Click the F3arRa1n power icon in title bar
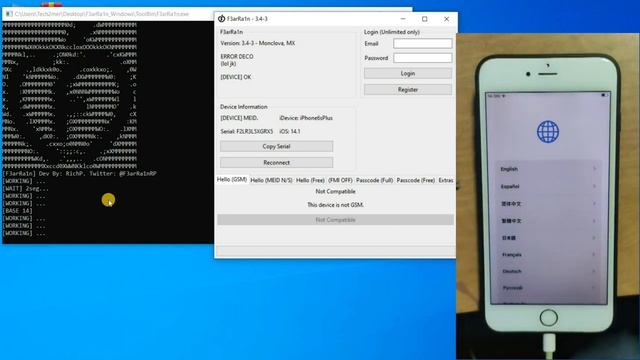Viewport: 640px width, 360px height. tap(221, 19)
